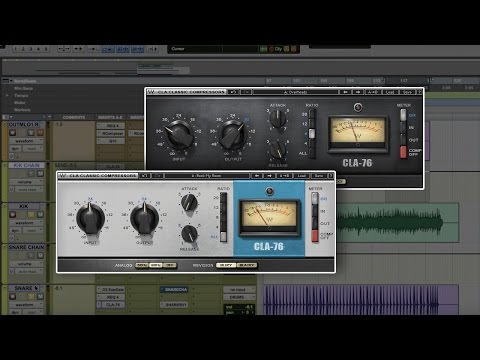The image size is (480, 360).
Task: Click the Input knob on black CLA-76
Action: (x=179, y=134)
